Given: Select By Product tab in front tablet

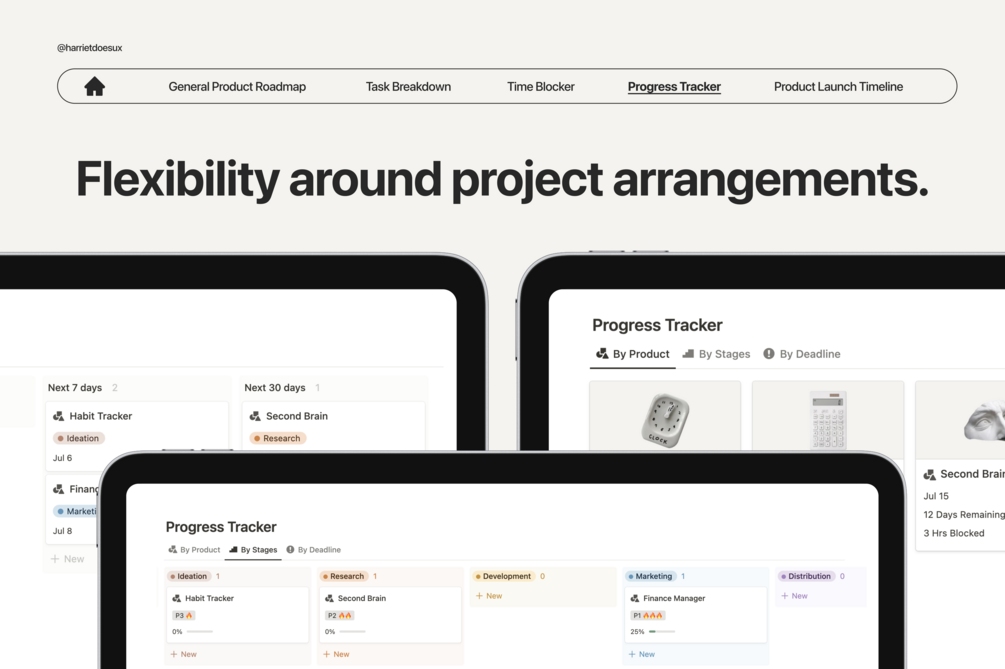Looking at the screenshot, I should coord(194,550).
